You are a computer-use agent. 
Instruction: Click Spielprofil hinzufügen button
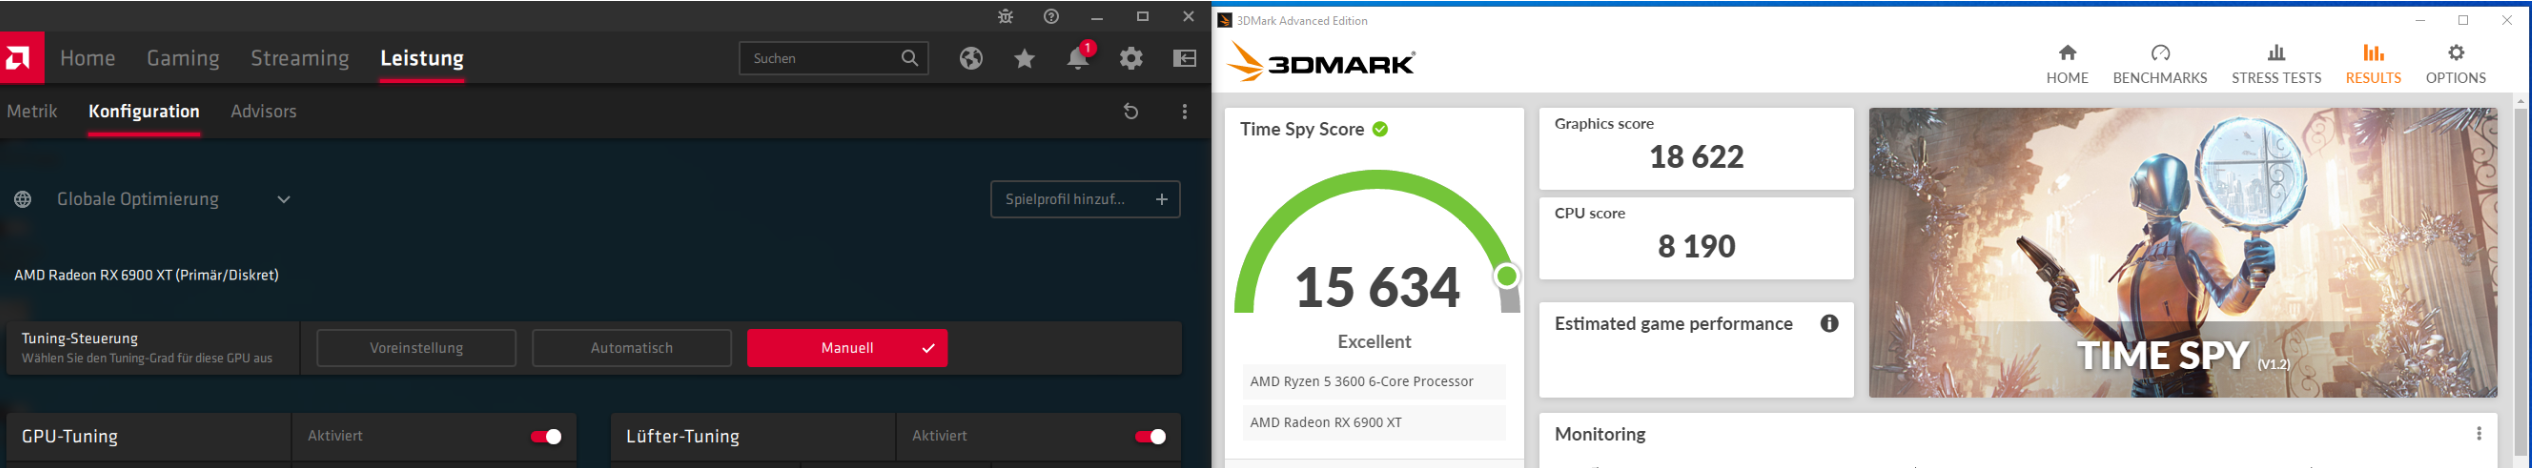1085,199
